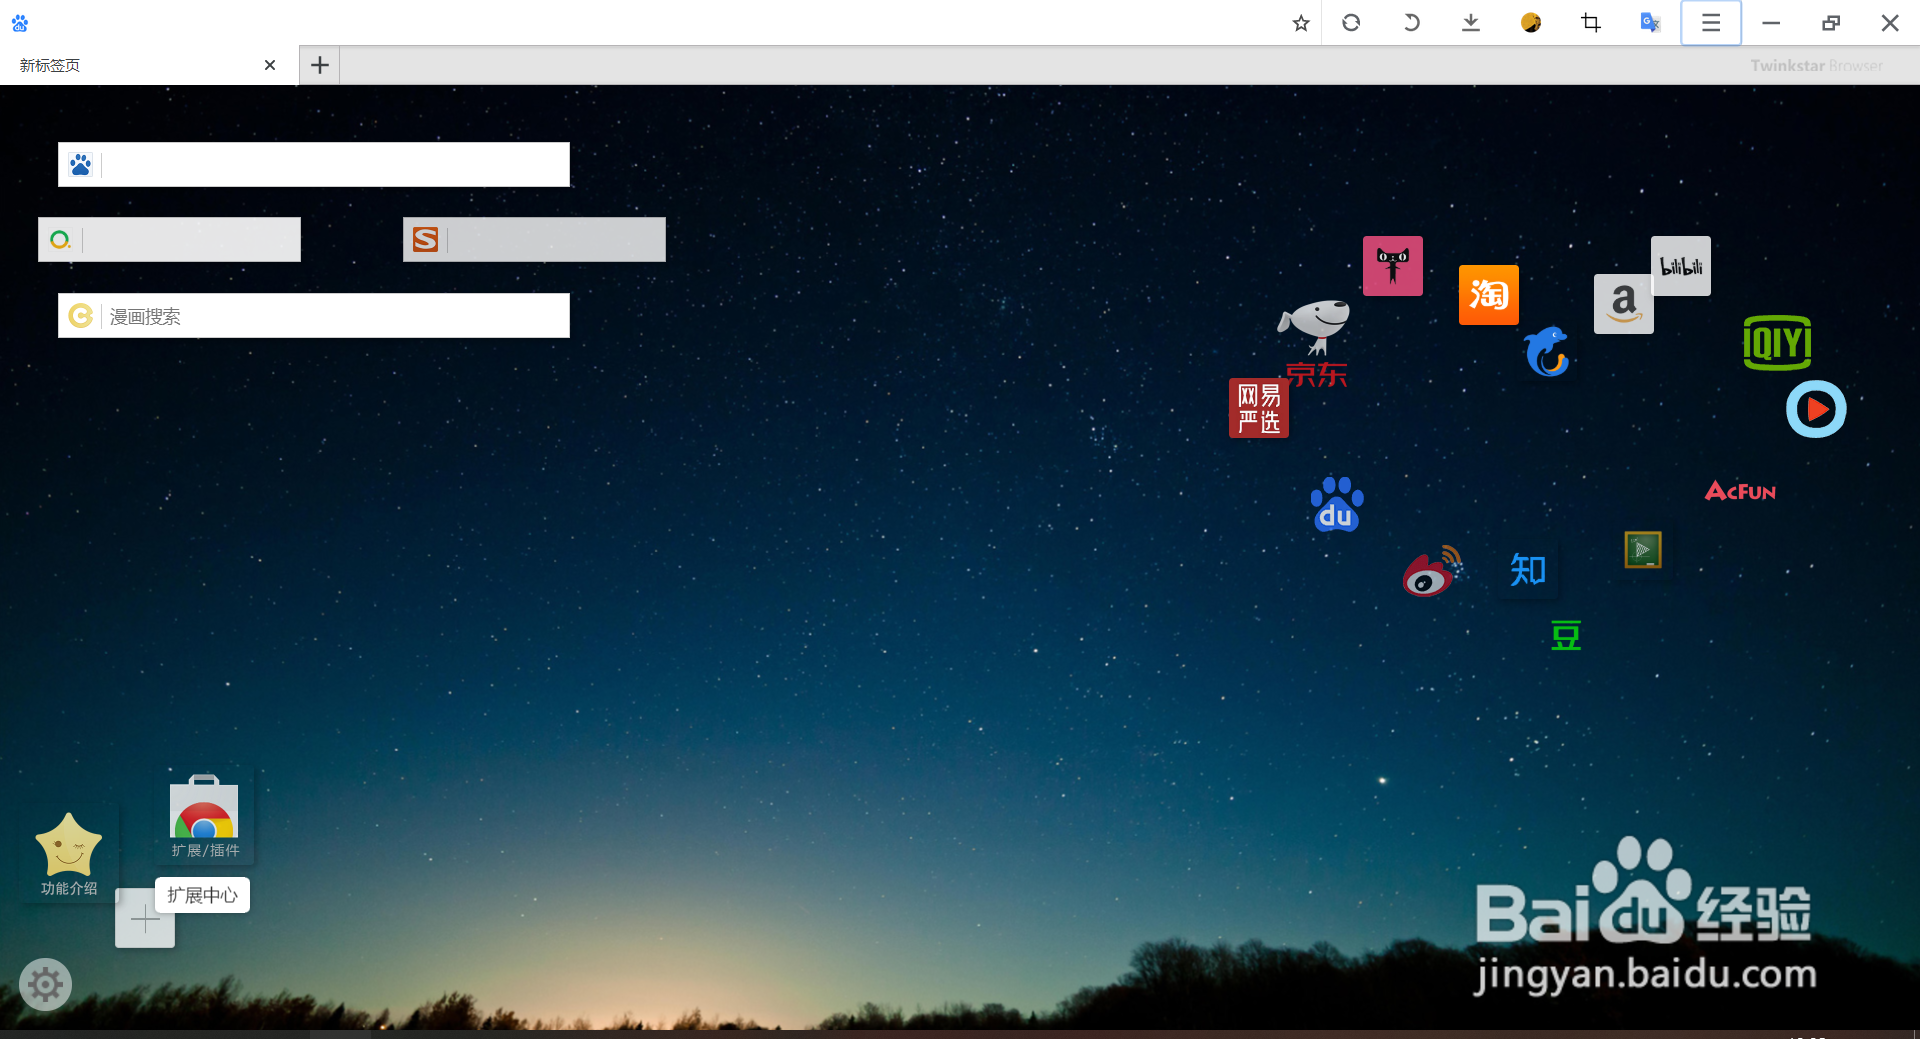Open the Zhihu 知 shortcut icon
The width and height of the screenshot is (1920, 1039).
[x=1528, y=570]
